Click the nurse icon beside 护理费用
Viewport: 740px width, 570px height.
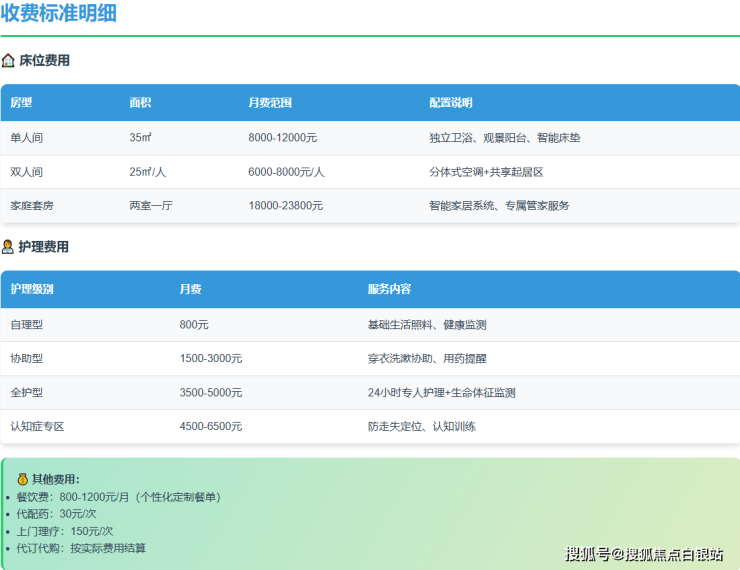[8, 246]
